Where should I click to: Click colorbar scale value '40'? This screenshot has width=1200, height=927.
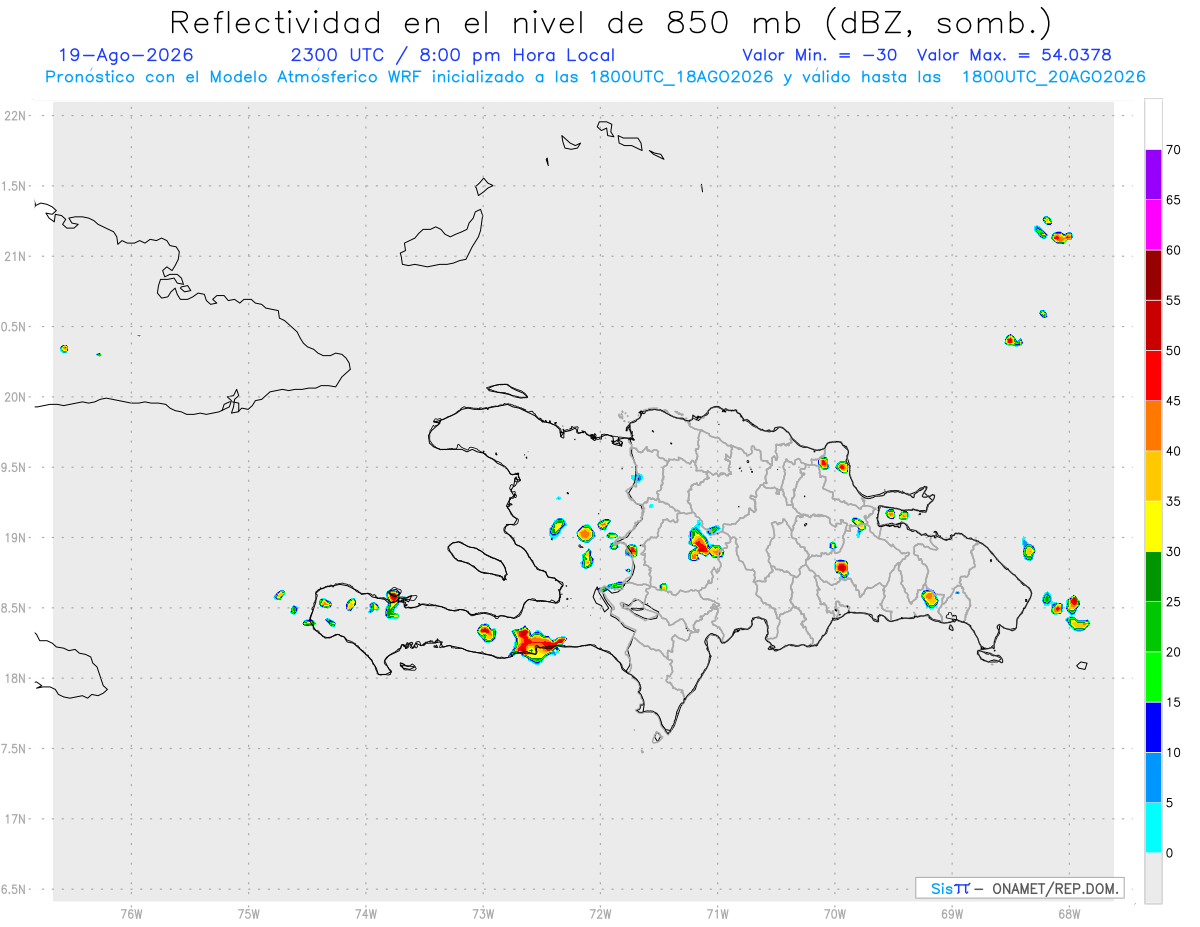[x=1173, y=451]
